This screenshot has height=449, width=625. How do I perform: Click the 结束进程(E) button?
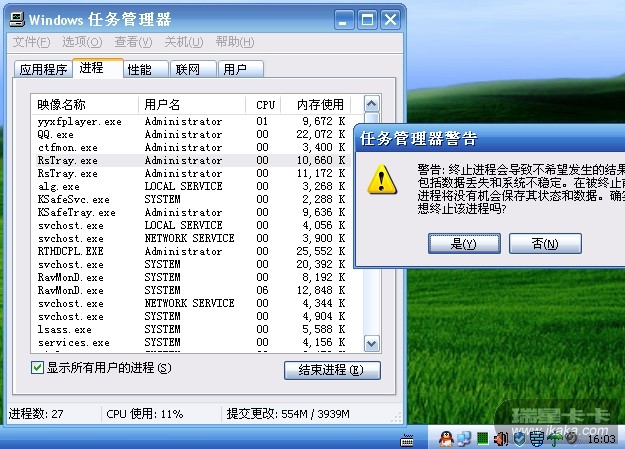click(332, 370)
